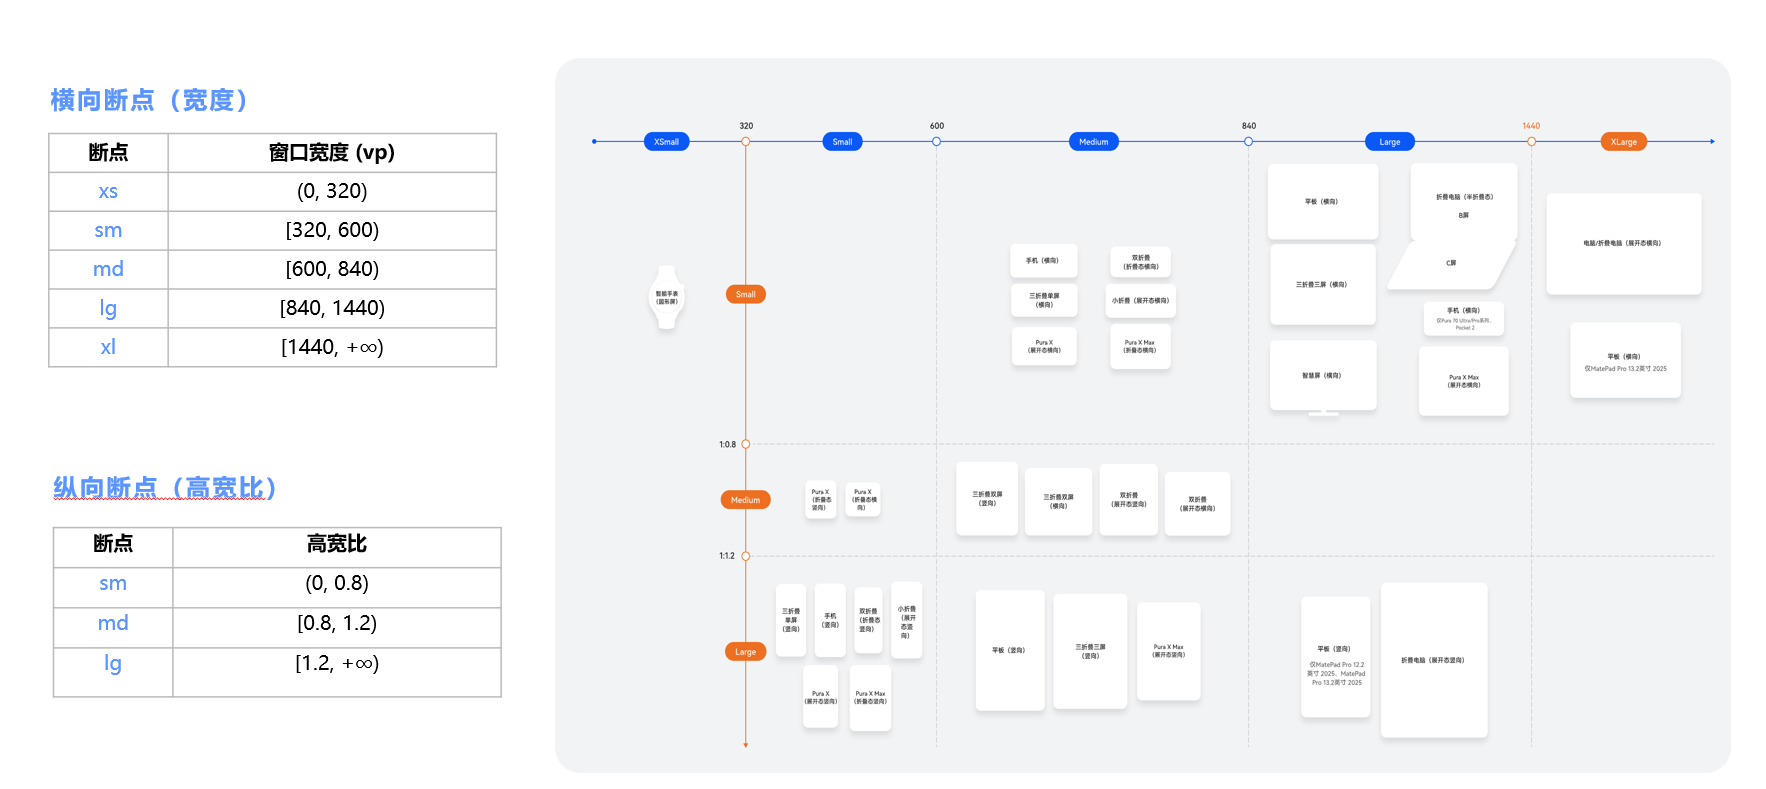Viewport: 1766px width, 789px height.
Task: Click the 纵向断点（高宽比）heading
Action: pos(165,488)
